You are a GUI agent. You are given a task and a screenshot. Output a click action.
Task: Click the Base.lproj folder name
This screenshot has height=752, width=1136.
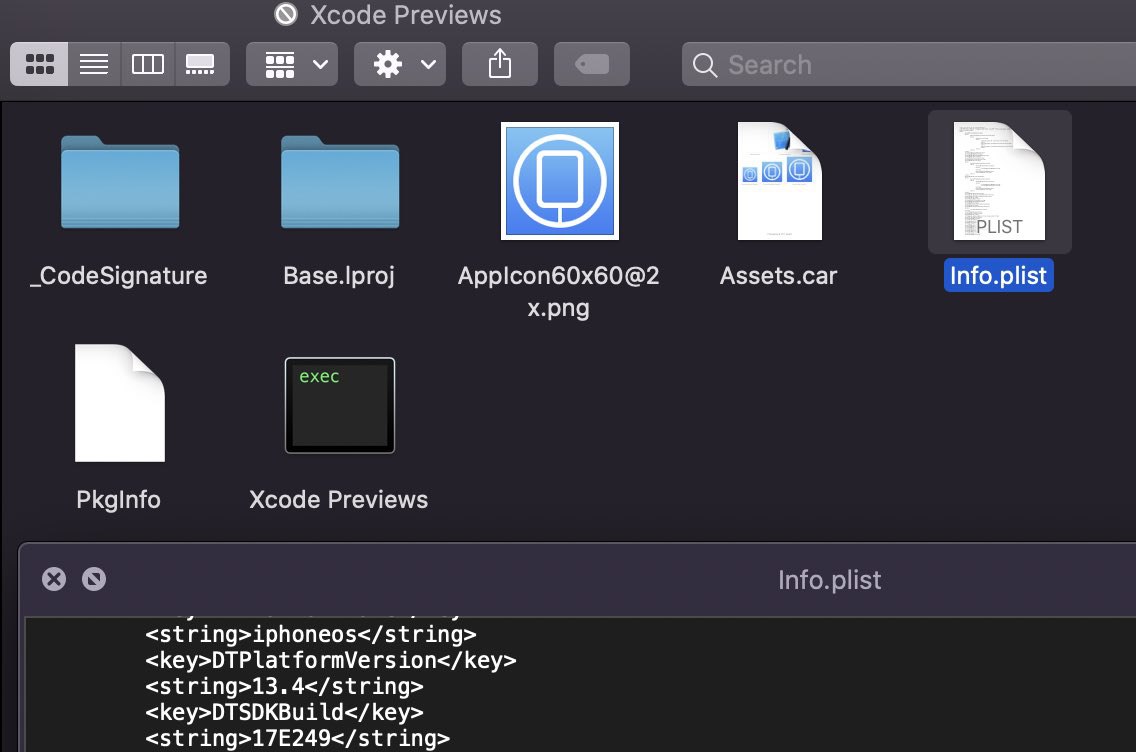point(339,276)
